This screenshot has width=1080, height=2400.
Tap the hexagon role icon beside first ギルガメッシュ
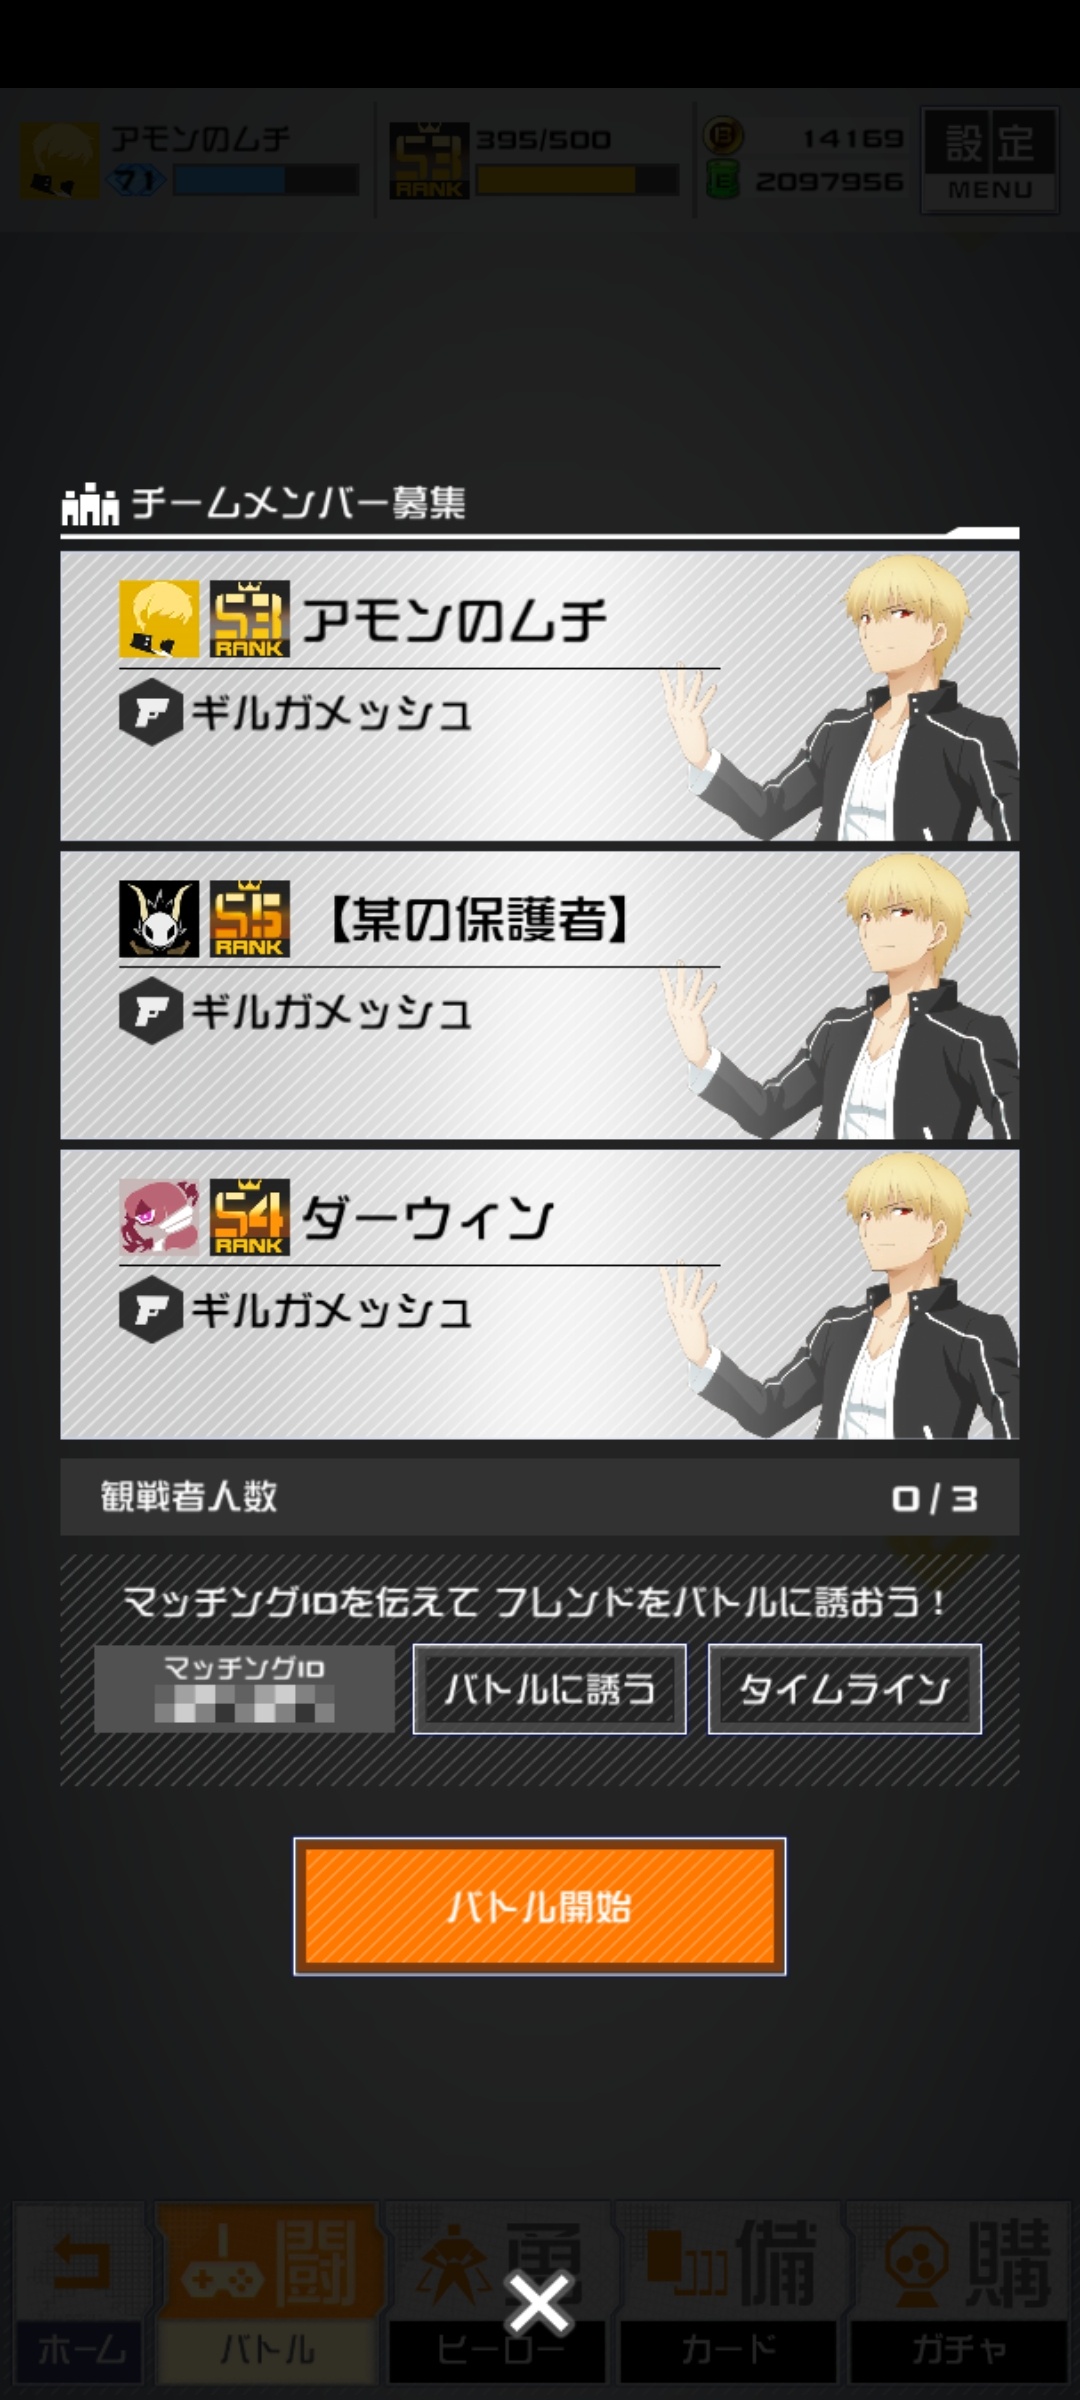[150, 713]
